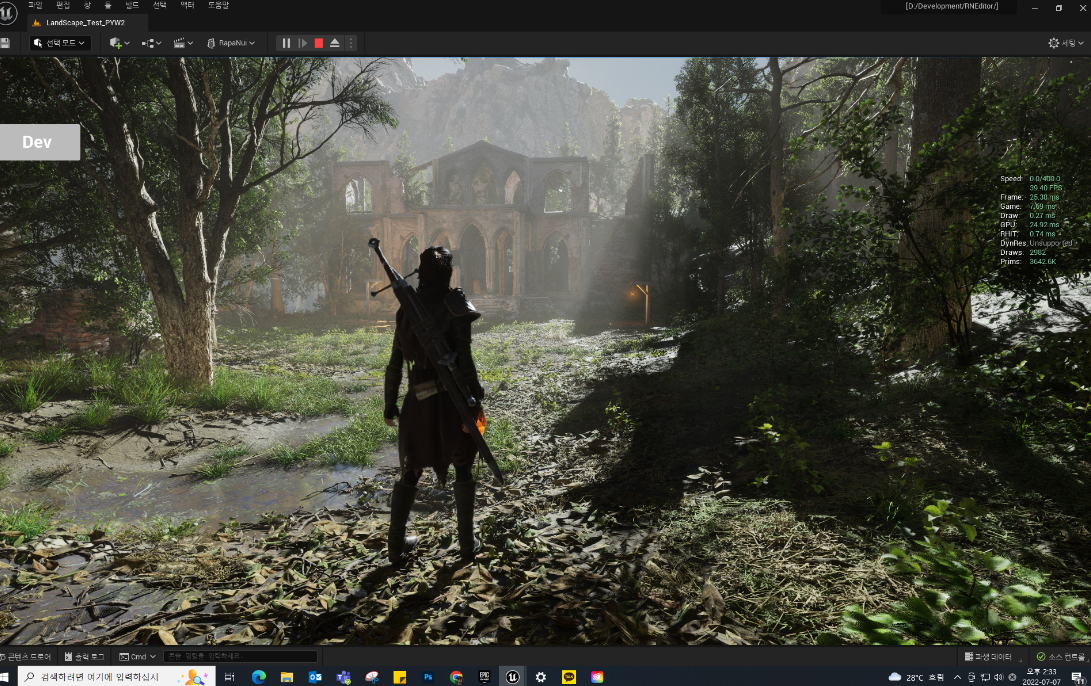Open Outlook from the taskbar

[x=315, y=677]
